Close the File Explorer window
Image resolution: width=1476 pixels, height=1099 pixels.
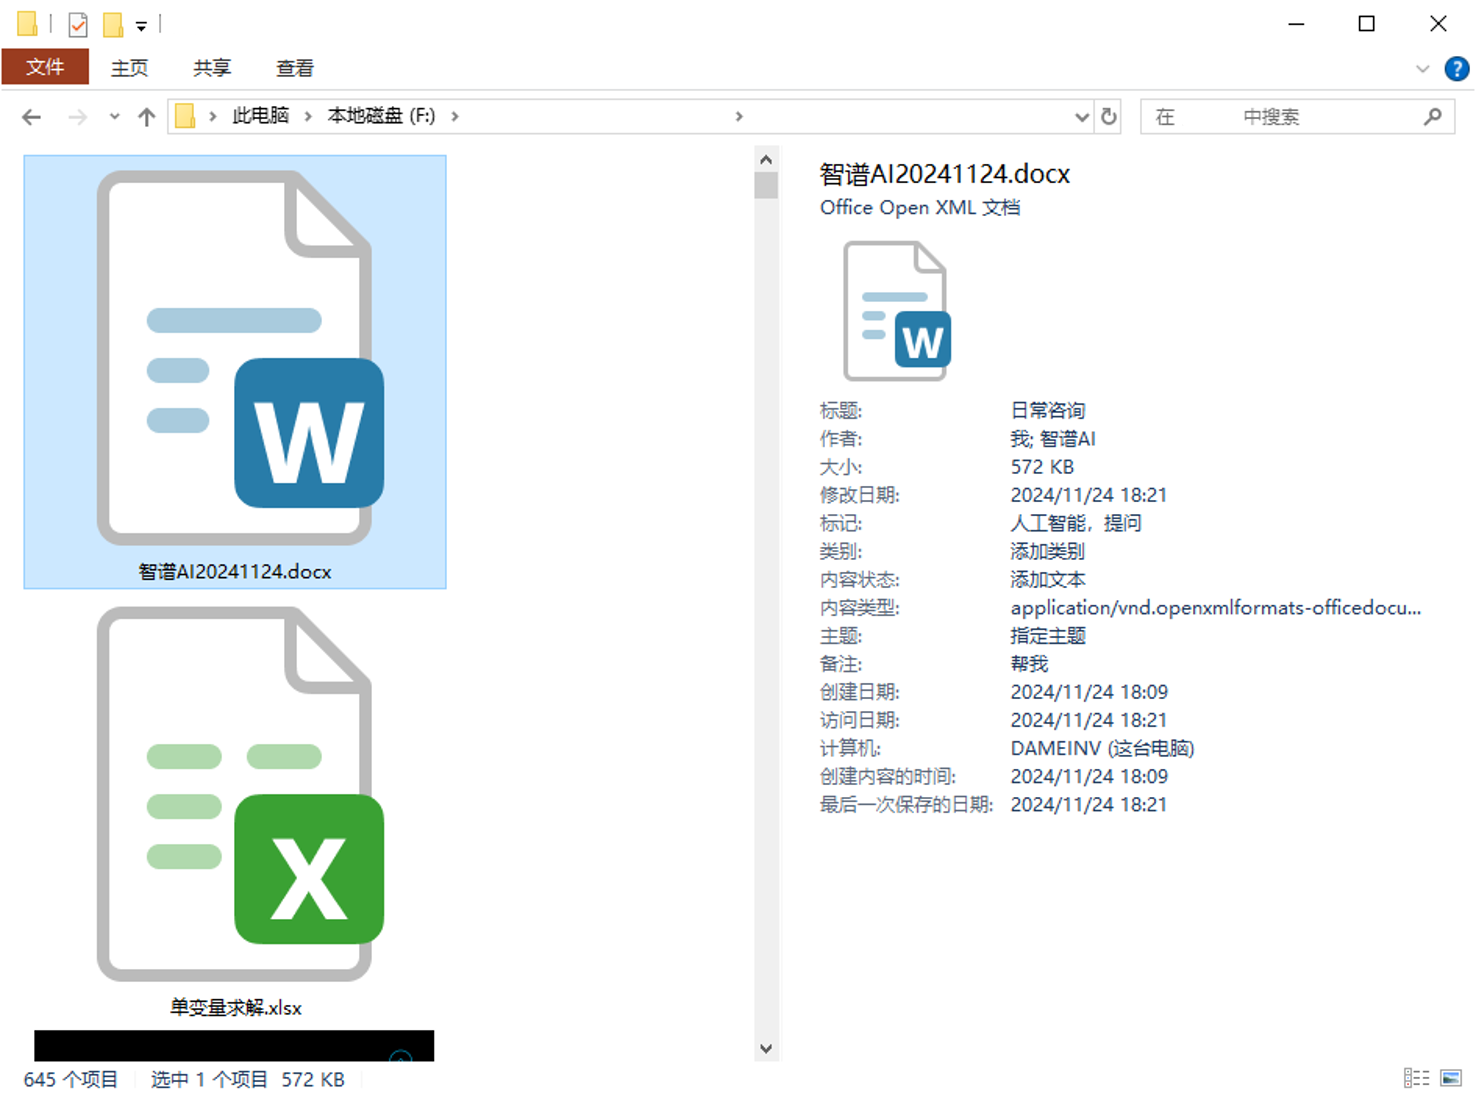tap(1438, 24)
